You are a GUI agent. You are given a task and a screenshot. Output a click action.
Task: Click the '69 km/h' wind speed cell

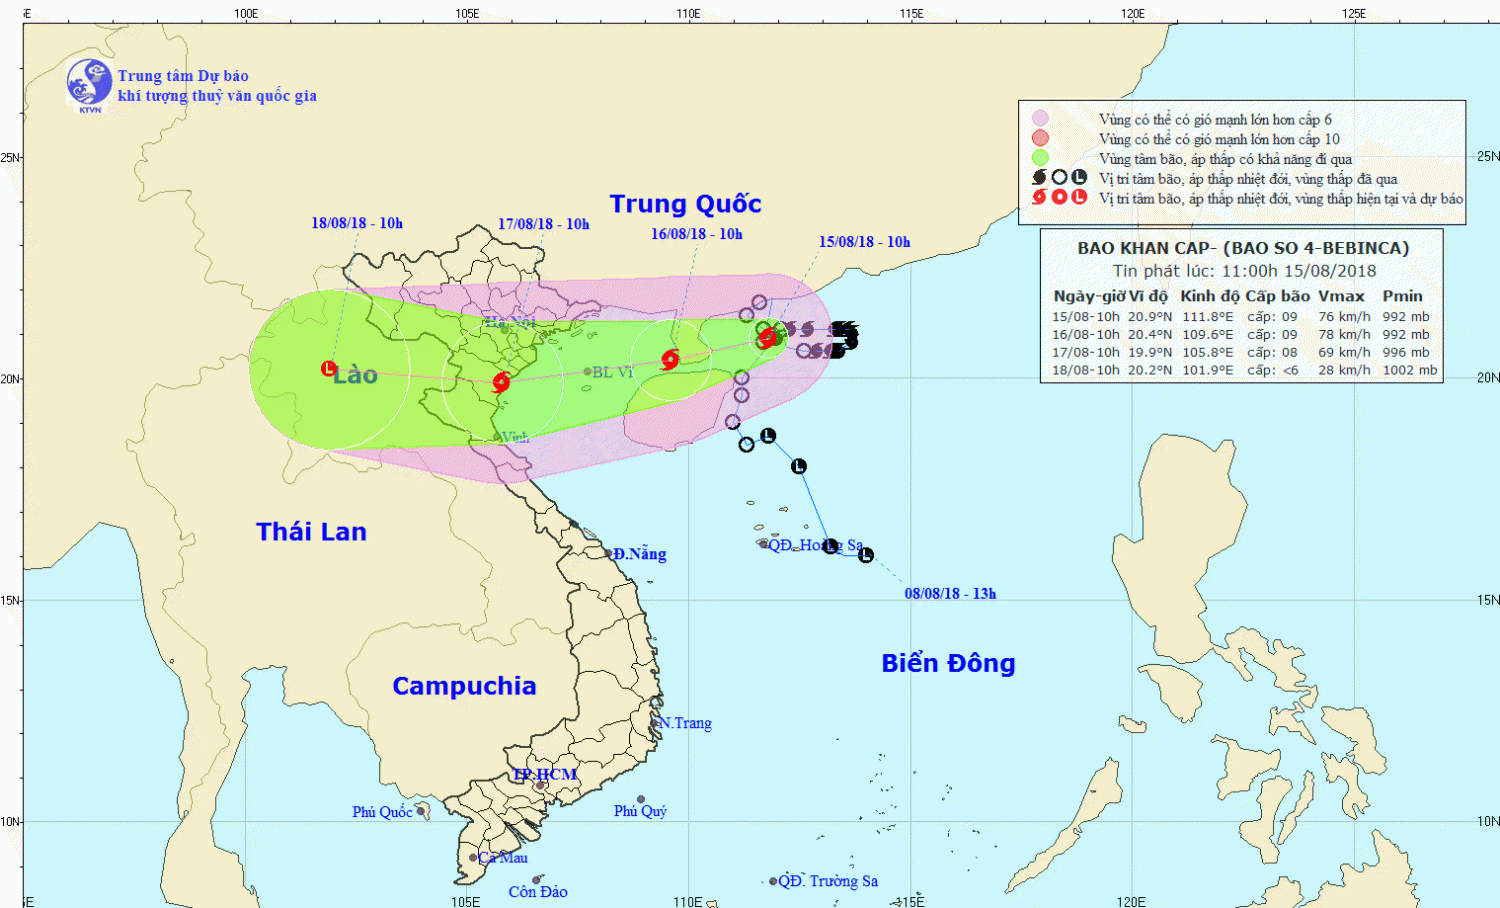click(1344, 352)
